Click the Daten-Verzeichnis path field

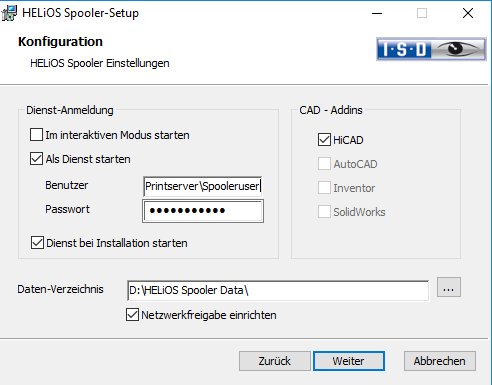[x=278, y=290]
